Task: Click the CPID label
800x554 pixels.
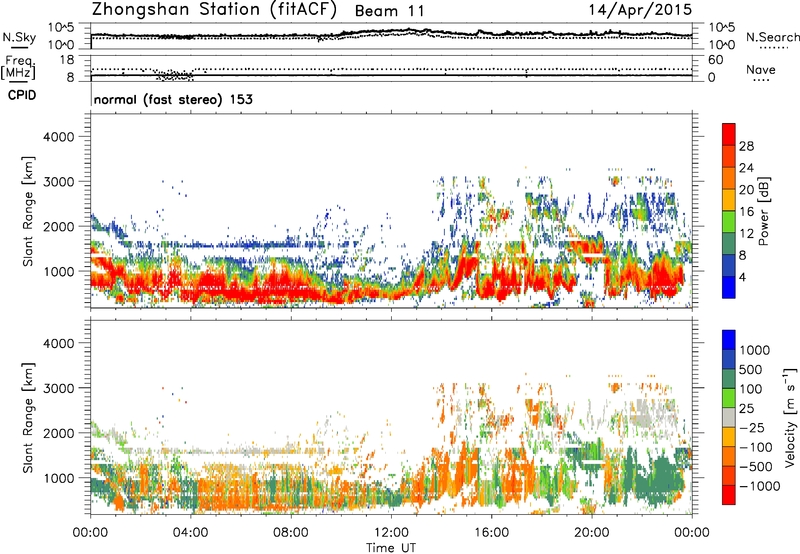Action: 22,95
